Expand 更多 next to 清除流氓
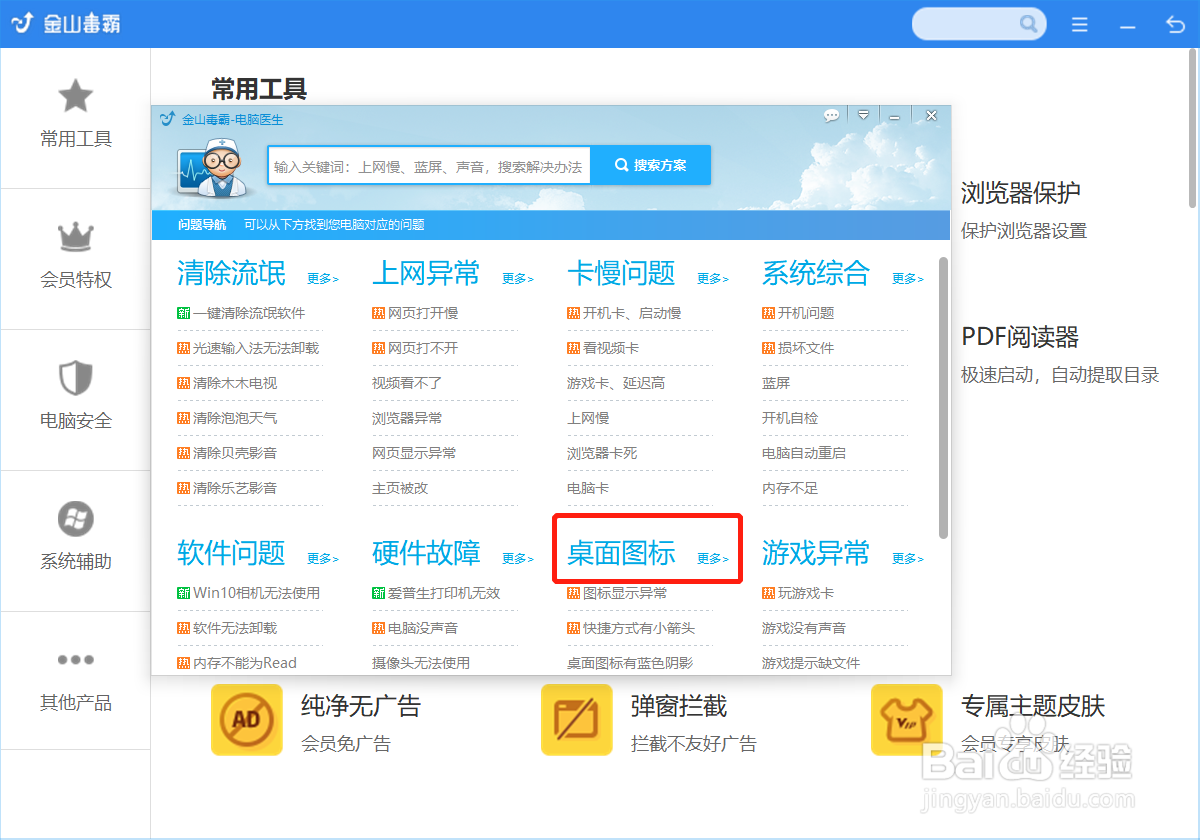This screenshot has width=1200, height=840. tap(323, 279)
